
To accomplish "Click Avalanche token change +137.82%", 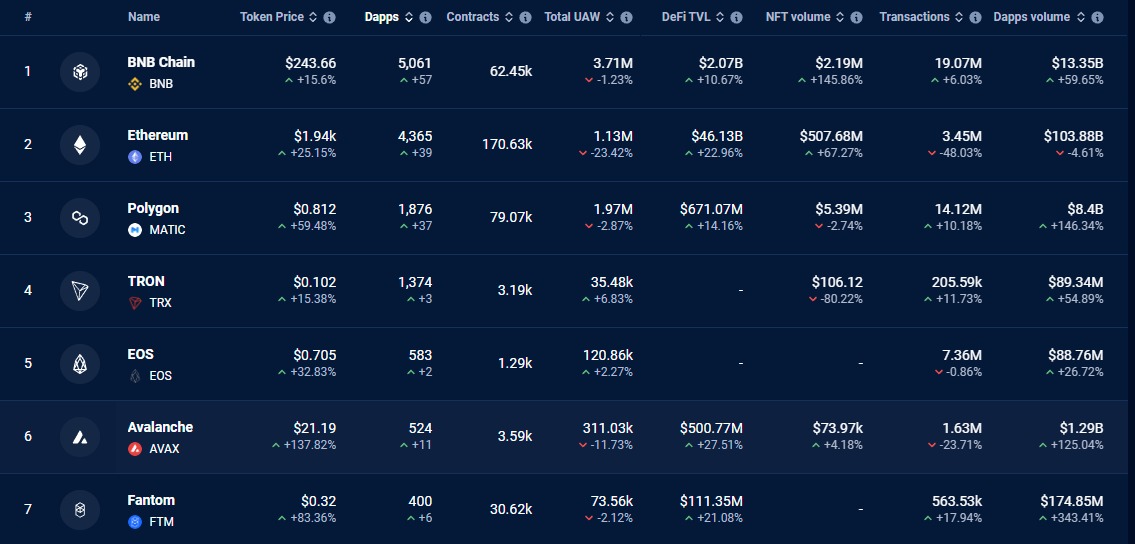I will point(309,445).
